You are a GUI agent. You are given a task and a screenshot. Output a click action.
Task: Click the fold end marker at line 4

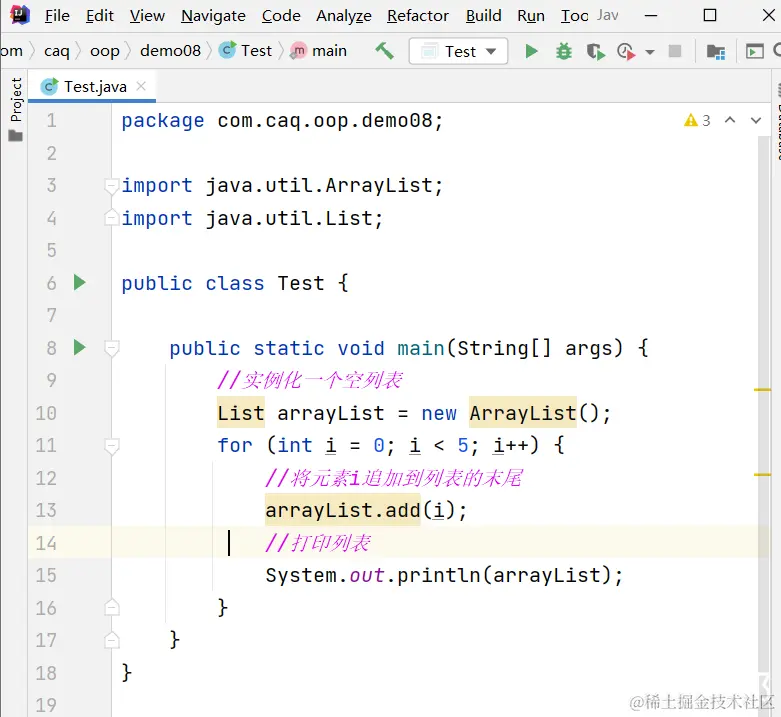point(112,218)
